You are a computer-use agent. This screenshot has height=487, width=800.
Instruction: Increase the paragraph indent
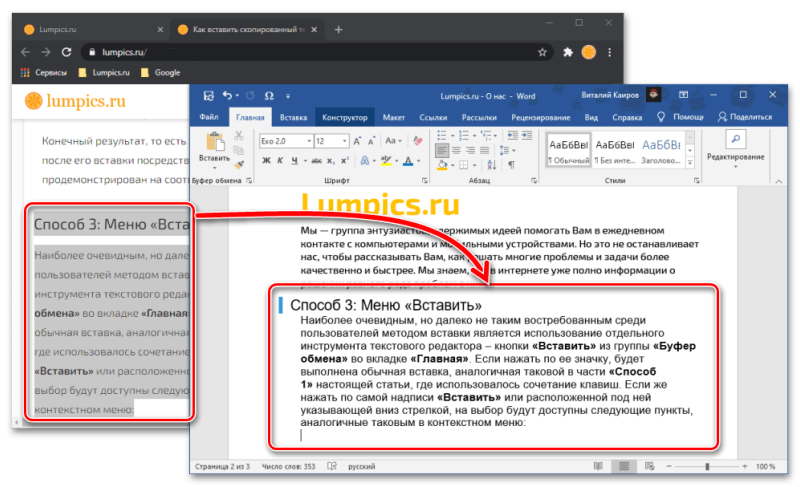(527, 135)
